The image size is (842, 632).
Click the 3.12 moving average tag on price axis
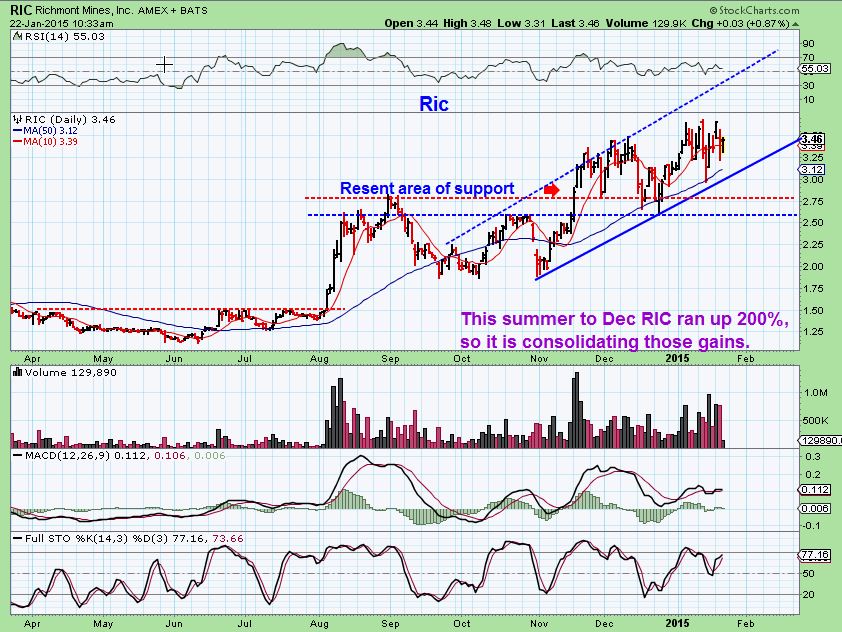812,170
